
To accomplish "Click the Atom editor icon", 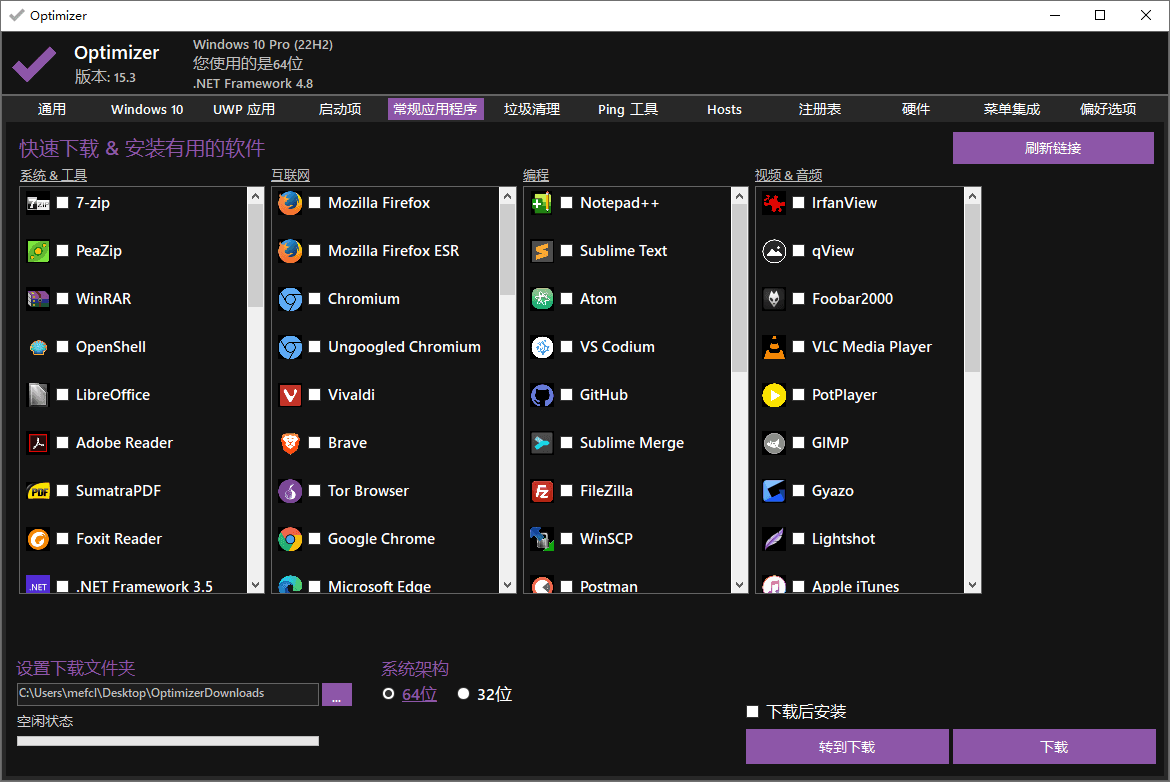I will 542,298.
